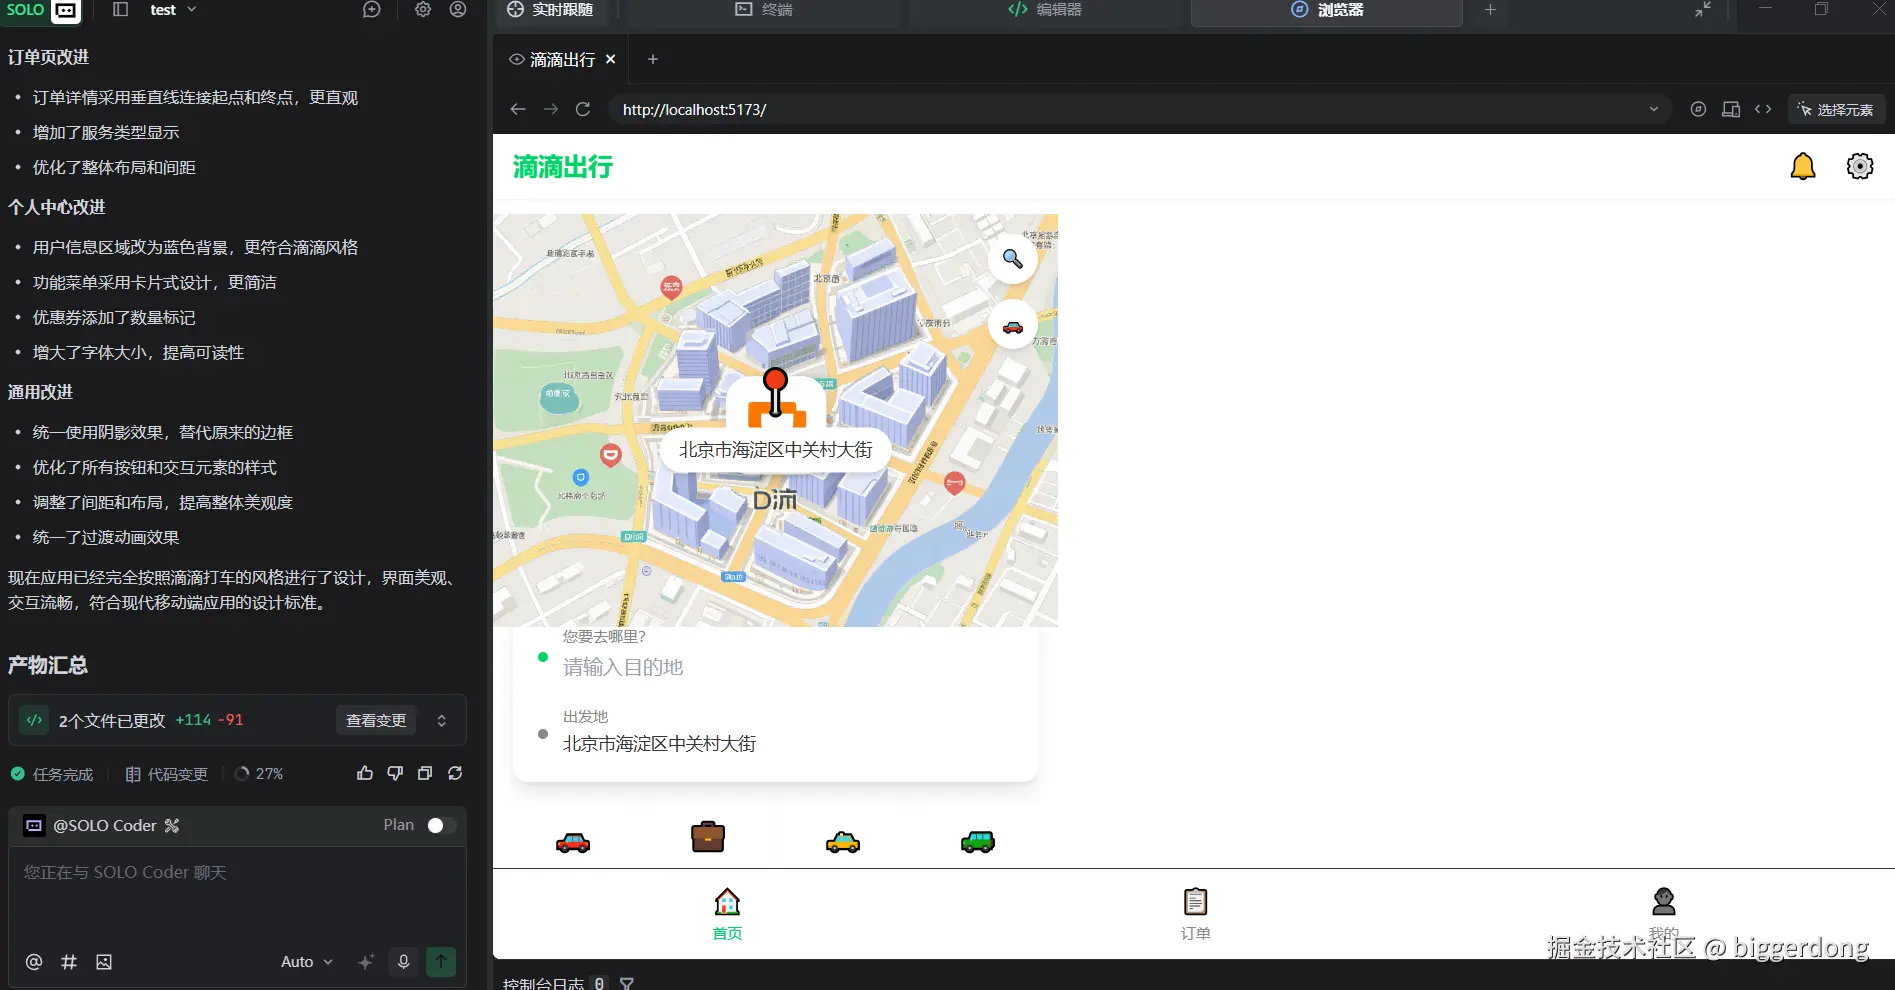
Task: Click the 出发地 departure address row
Action: point(776,732)
